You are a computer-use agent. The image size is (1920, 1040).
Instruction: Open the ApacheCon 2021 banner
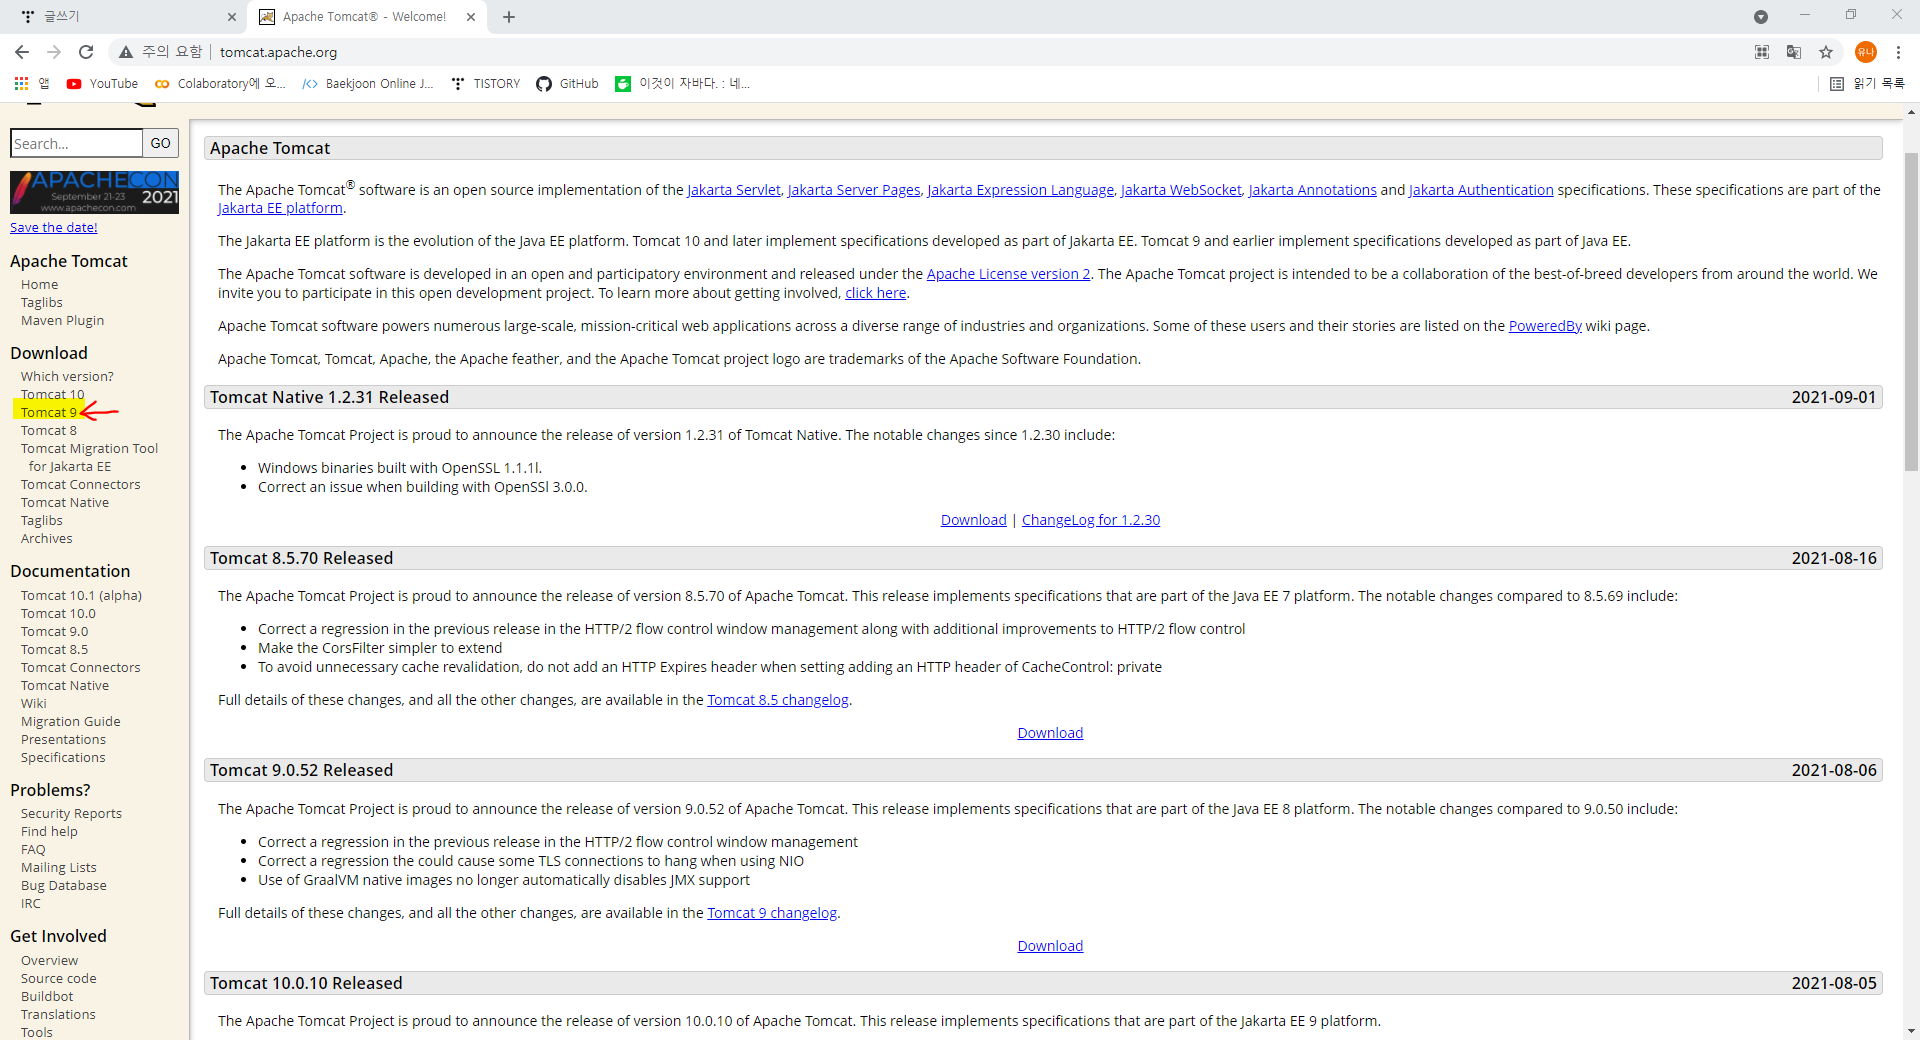click(94, 192)
